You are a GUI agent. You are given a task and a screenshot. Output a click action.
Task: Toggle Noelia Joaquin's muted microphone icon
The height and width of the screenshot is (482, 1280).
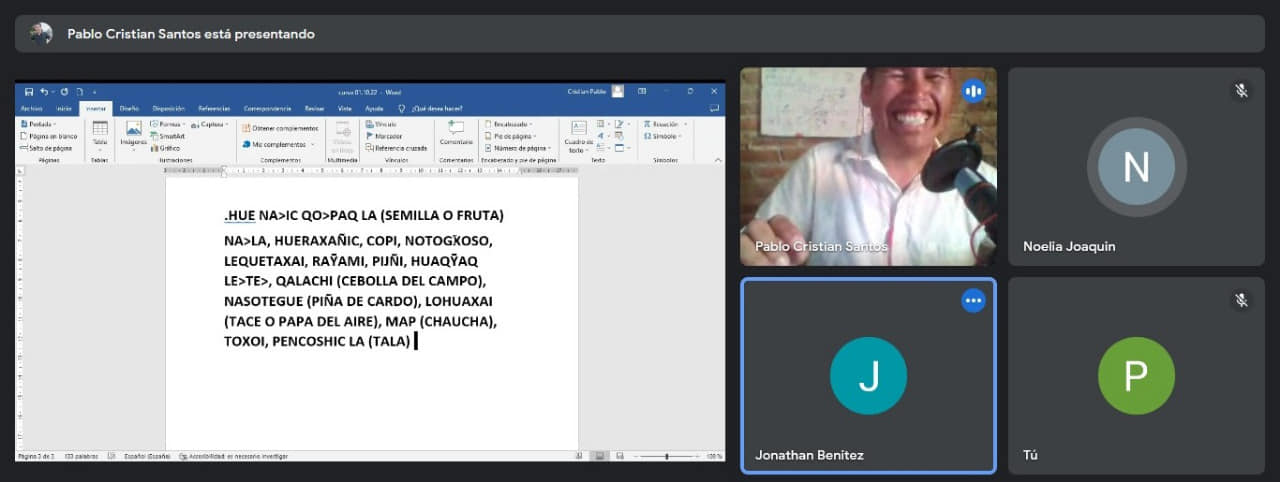[1241, 91]
